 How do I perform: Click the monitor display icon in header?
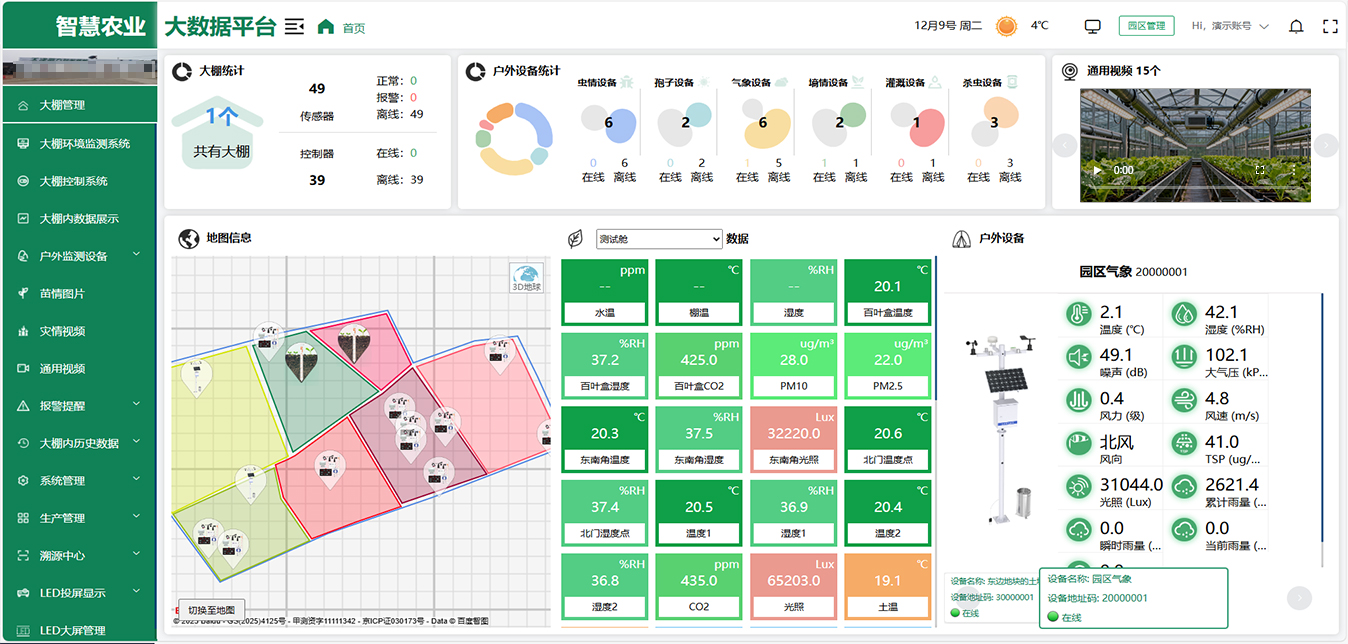1093,27
